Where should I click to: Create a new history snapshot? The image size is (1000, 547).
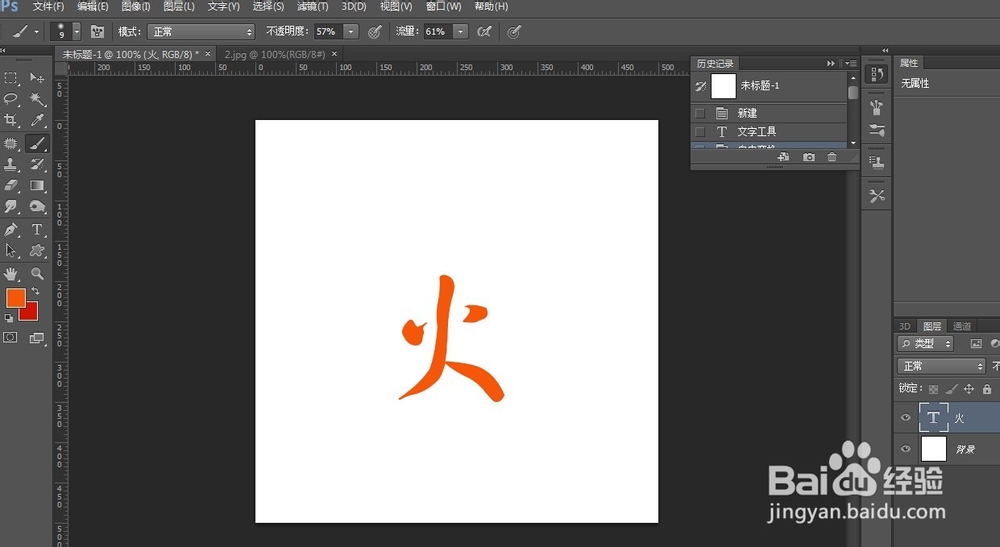tap(809, 157)
